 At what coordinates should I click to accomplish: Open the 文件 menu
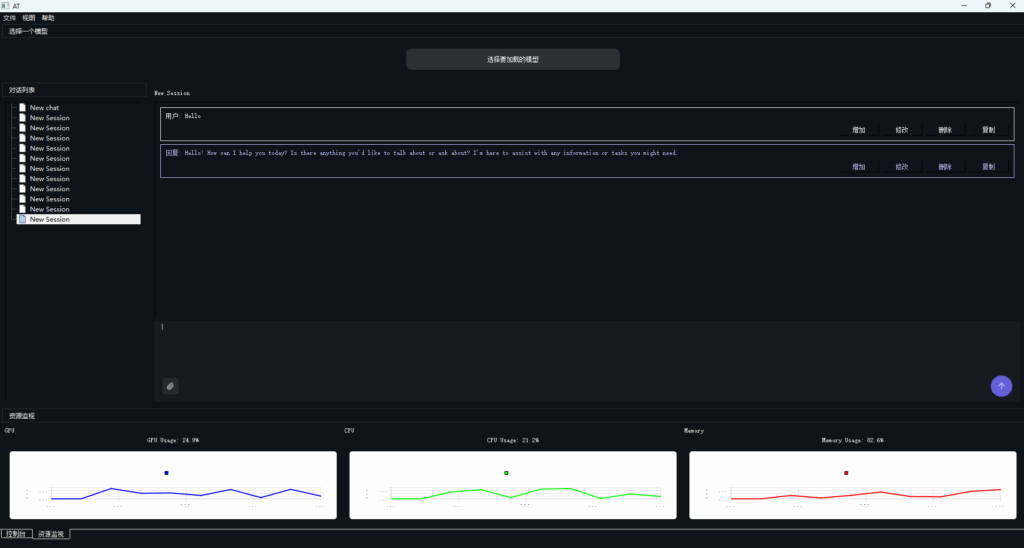click(x=9, y=18)
